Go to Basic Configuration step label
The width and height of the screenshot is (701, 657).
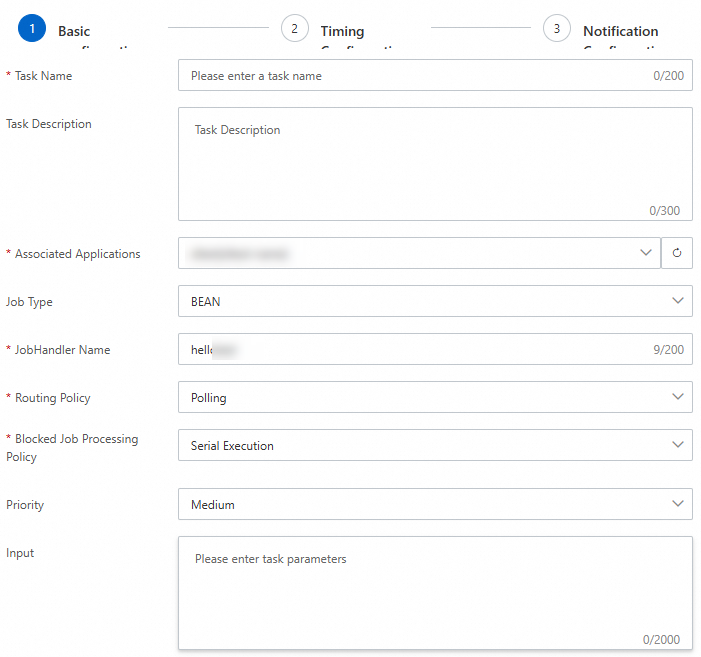pyautogui.click(x=74, y=32)
